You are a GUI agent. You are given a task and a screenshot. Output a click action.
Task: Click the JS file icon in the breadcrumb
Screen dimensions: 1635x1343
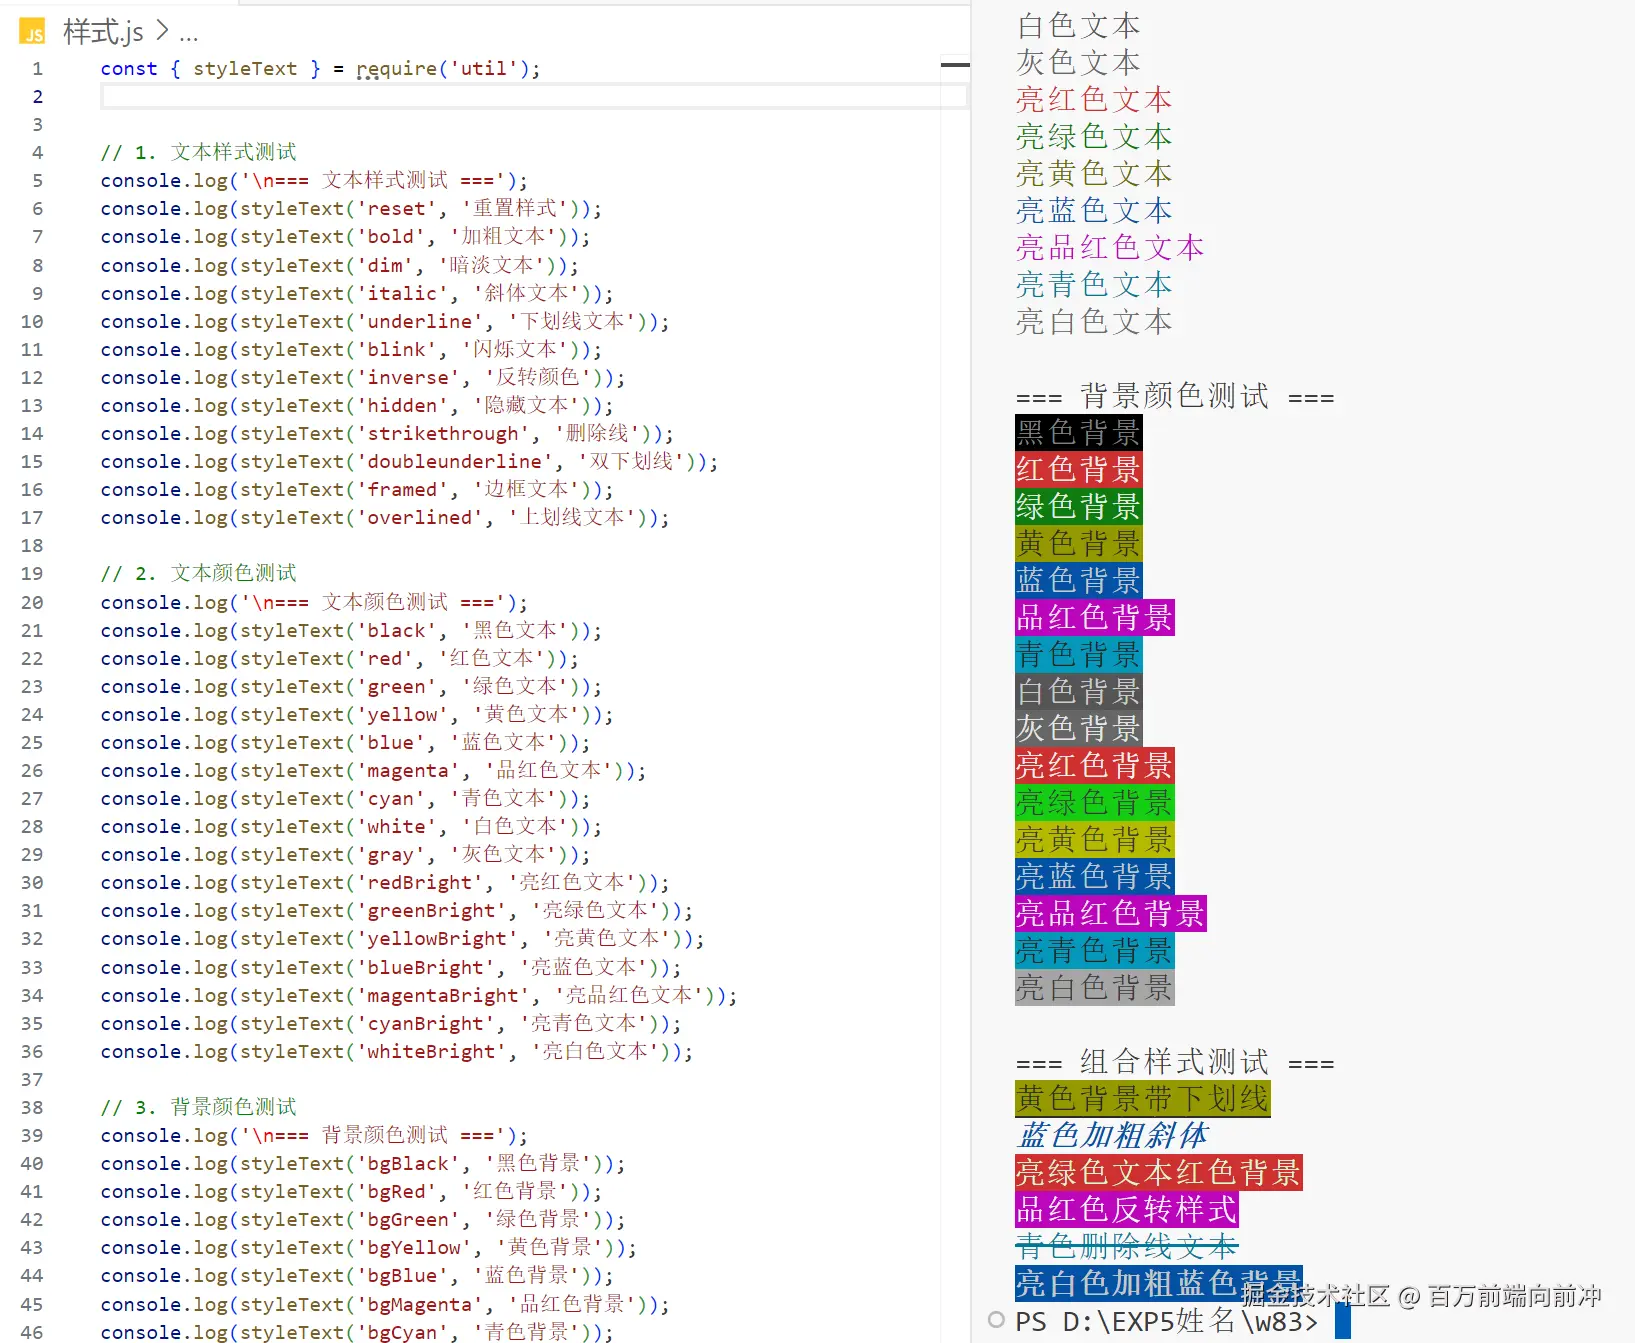coord(32,33)
